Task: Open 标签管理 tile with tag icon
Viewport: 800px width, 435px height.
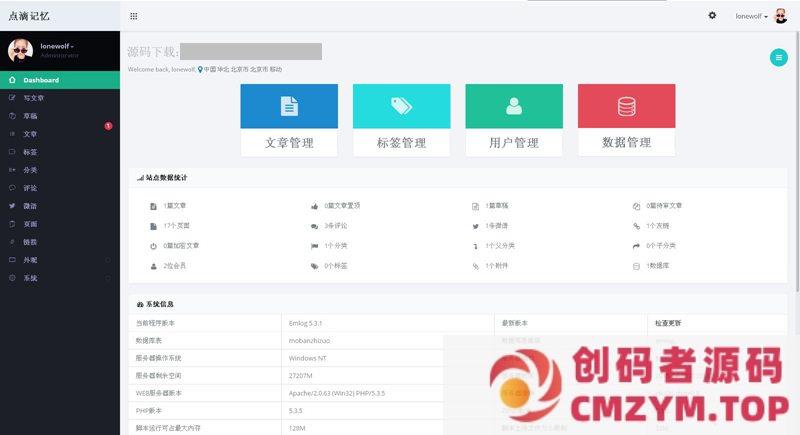Action: 401,120
